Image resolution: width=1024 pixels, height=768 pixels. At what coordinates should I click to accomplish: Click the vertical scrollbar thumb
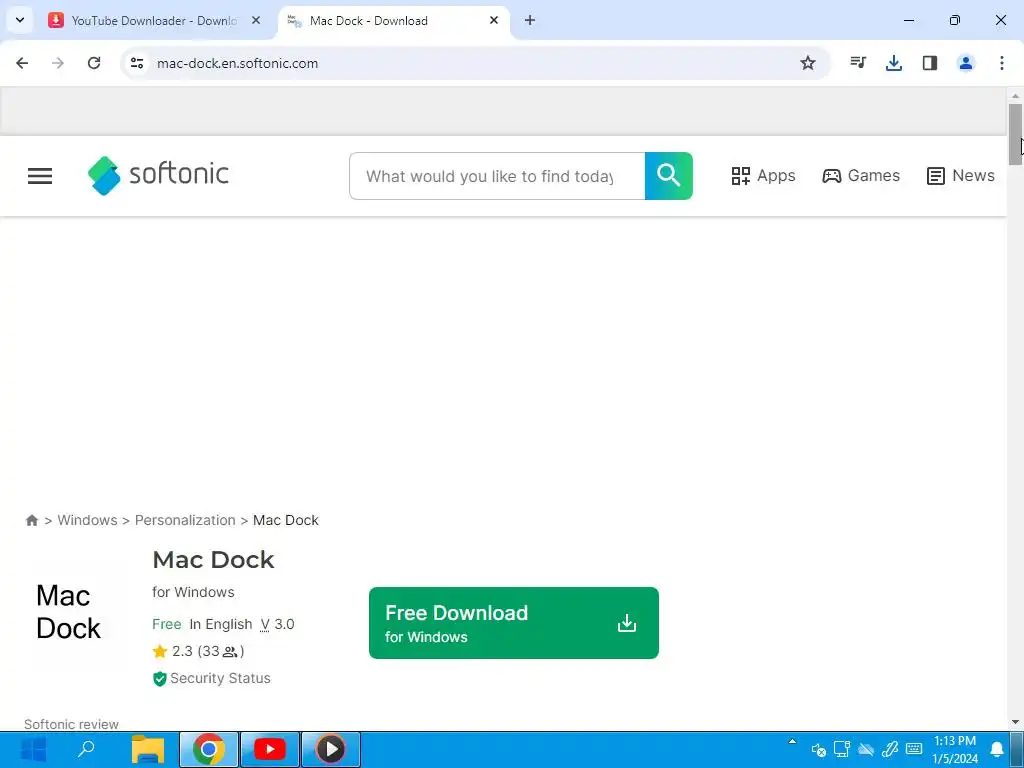(x=1015, y=134)
